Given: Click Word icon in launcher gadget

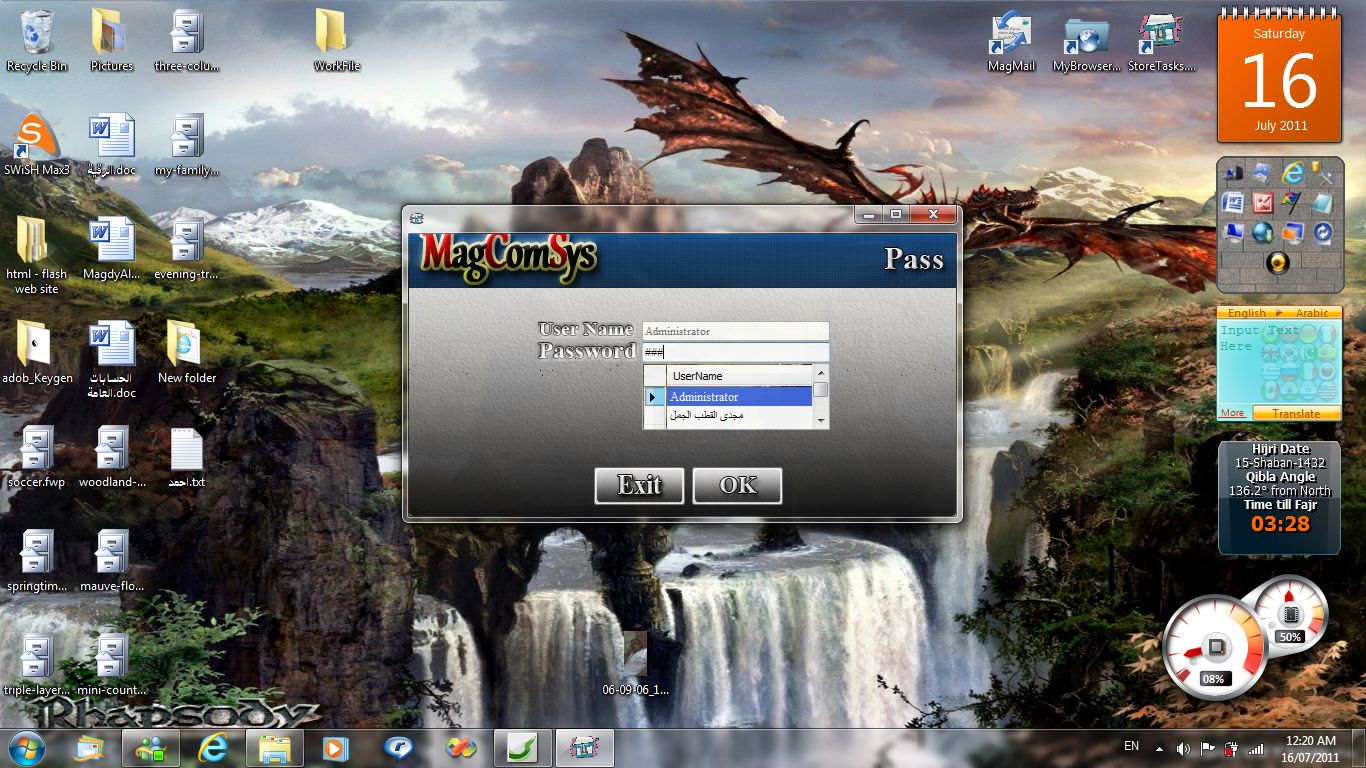Looking at the screenshot, I should pyautogui.click(x=1232, y=203).
